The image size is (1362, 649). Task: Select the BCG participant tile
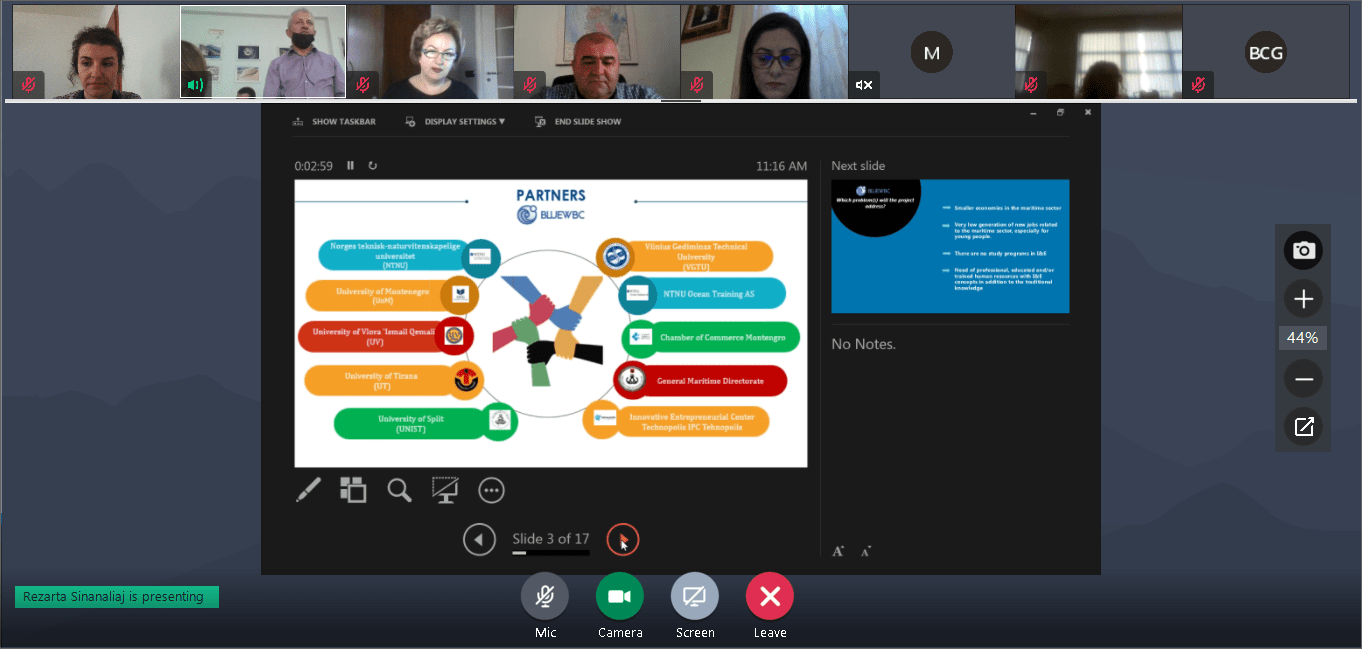(1266, 52)
